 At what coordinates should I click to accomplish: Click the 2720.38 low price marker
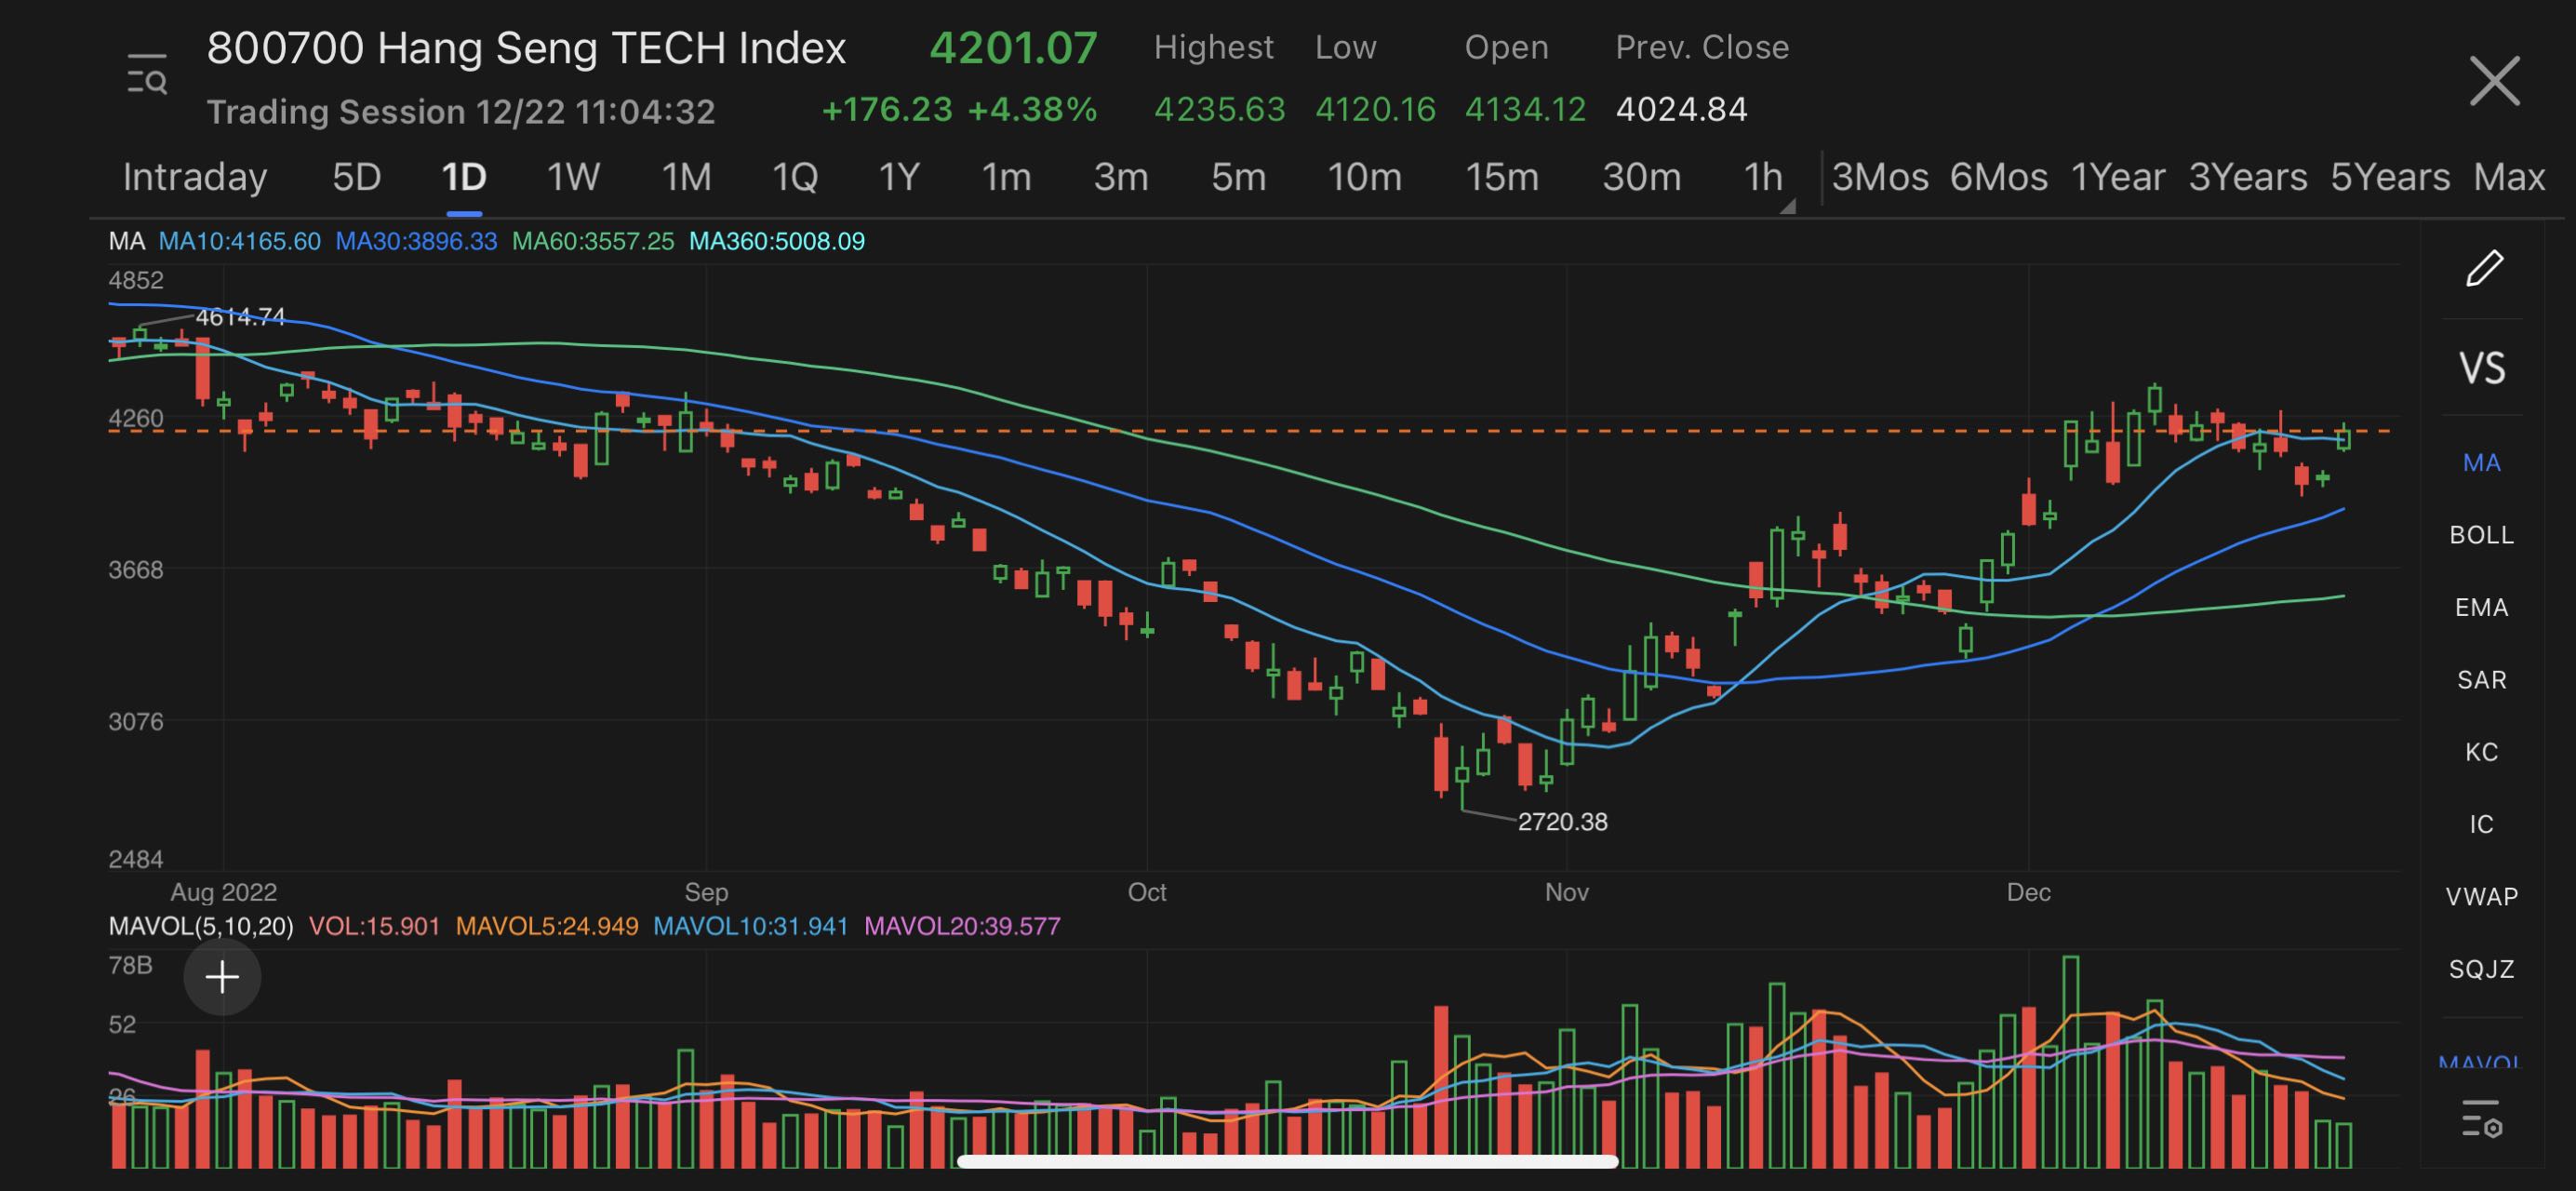1562,822
